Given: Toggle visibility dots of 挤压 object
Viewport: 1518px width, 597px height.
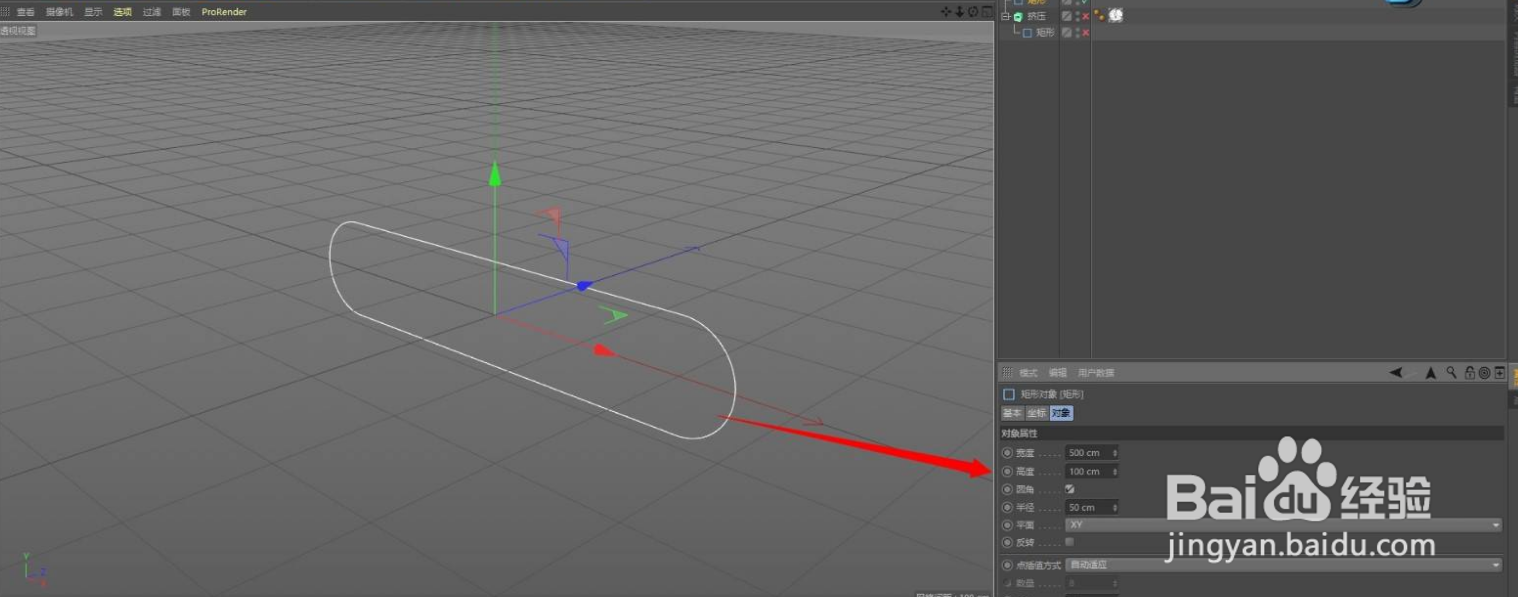Looking at the screenshot, I should point(1077,17).
